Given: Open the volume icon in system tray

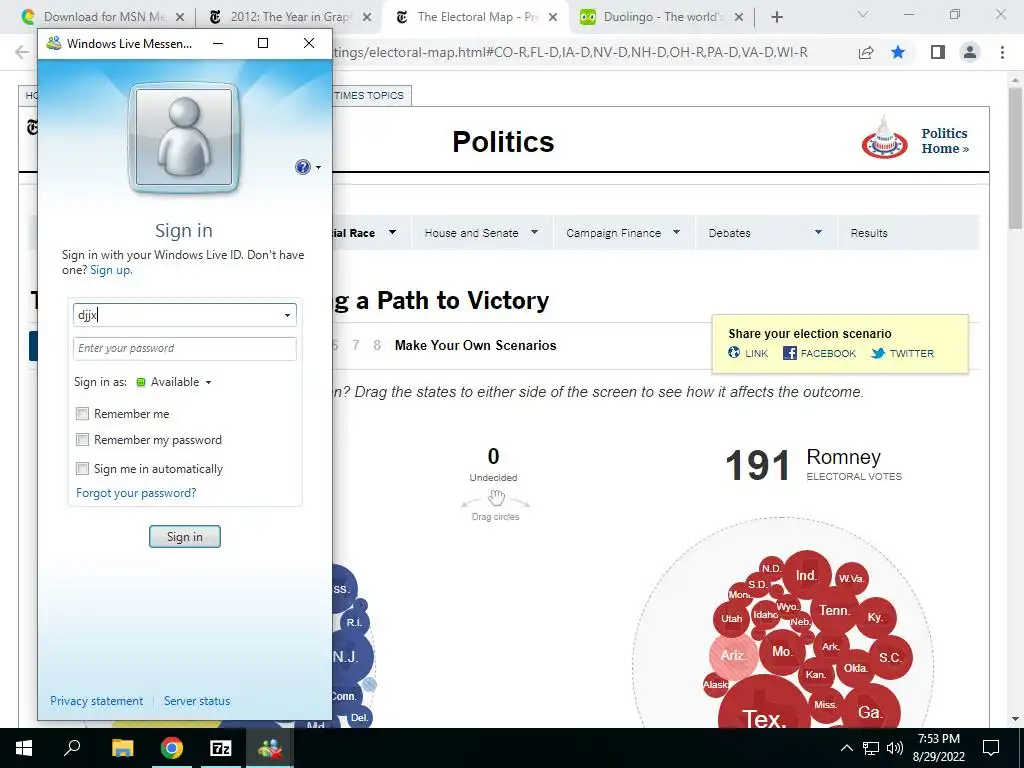Looking at the screenshot, I should [x=895, y=748].
